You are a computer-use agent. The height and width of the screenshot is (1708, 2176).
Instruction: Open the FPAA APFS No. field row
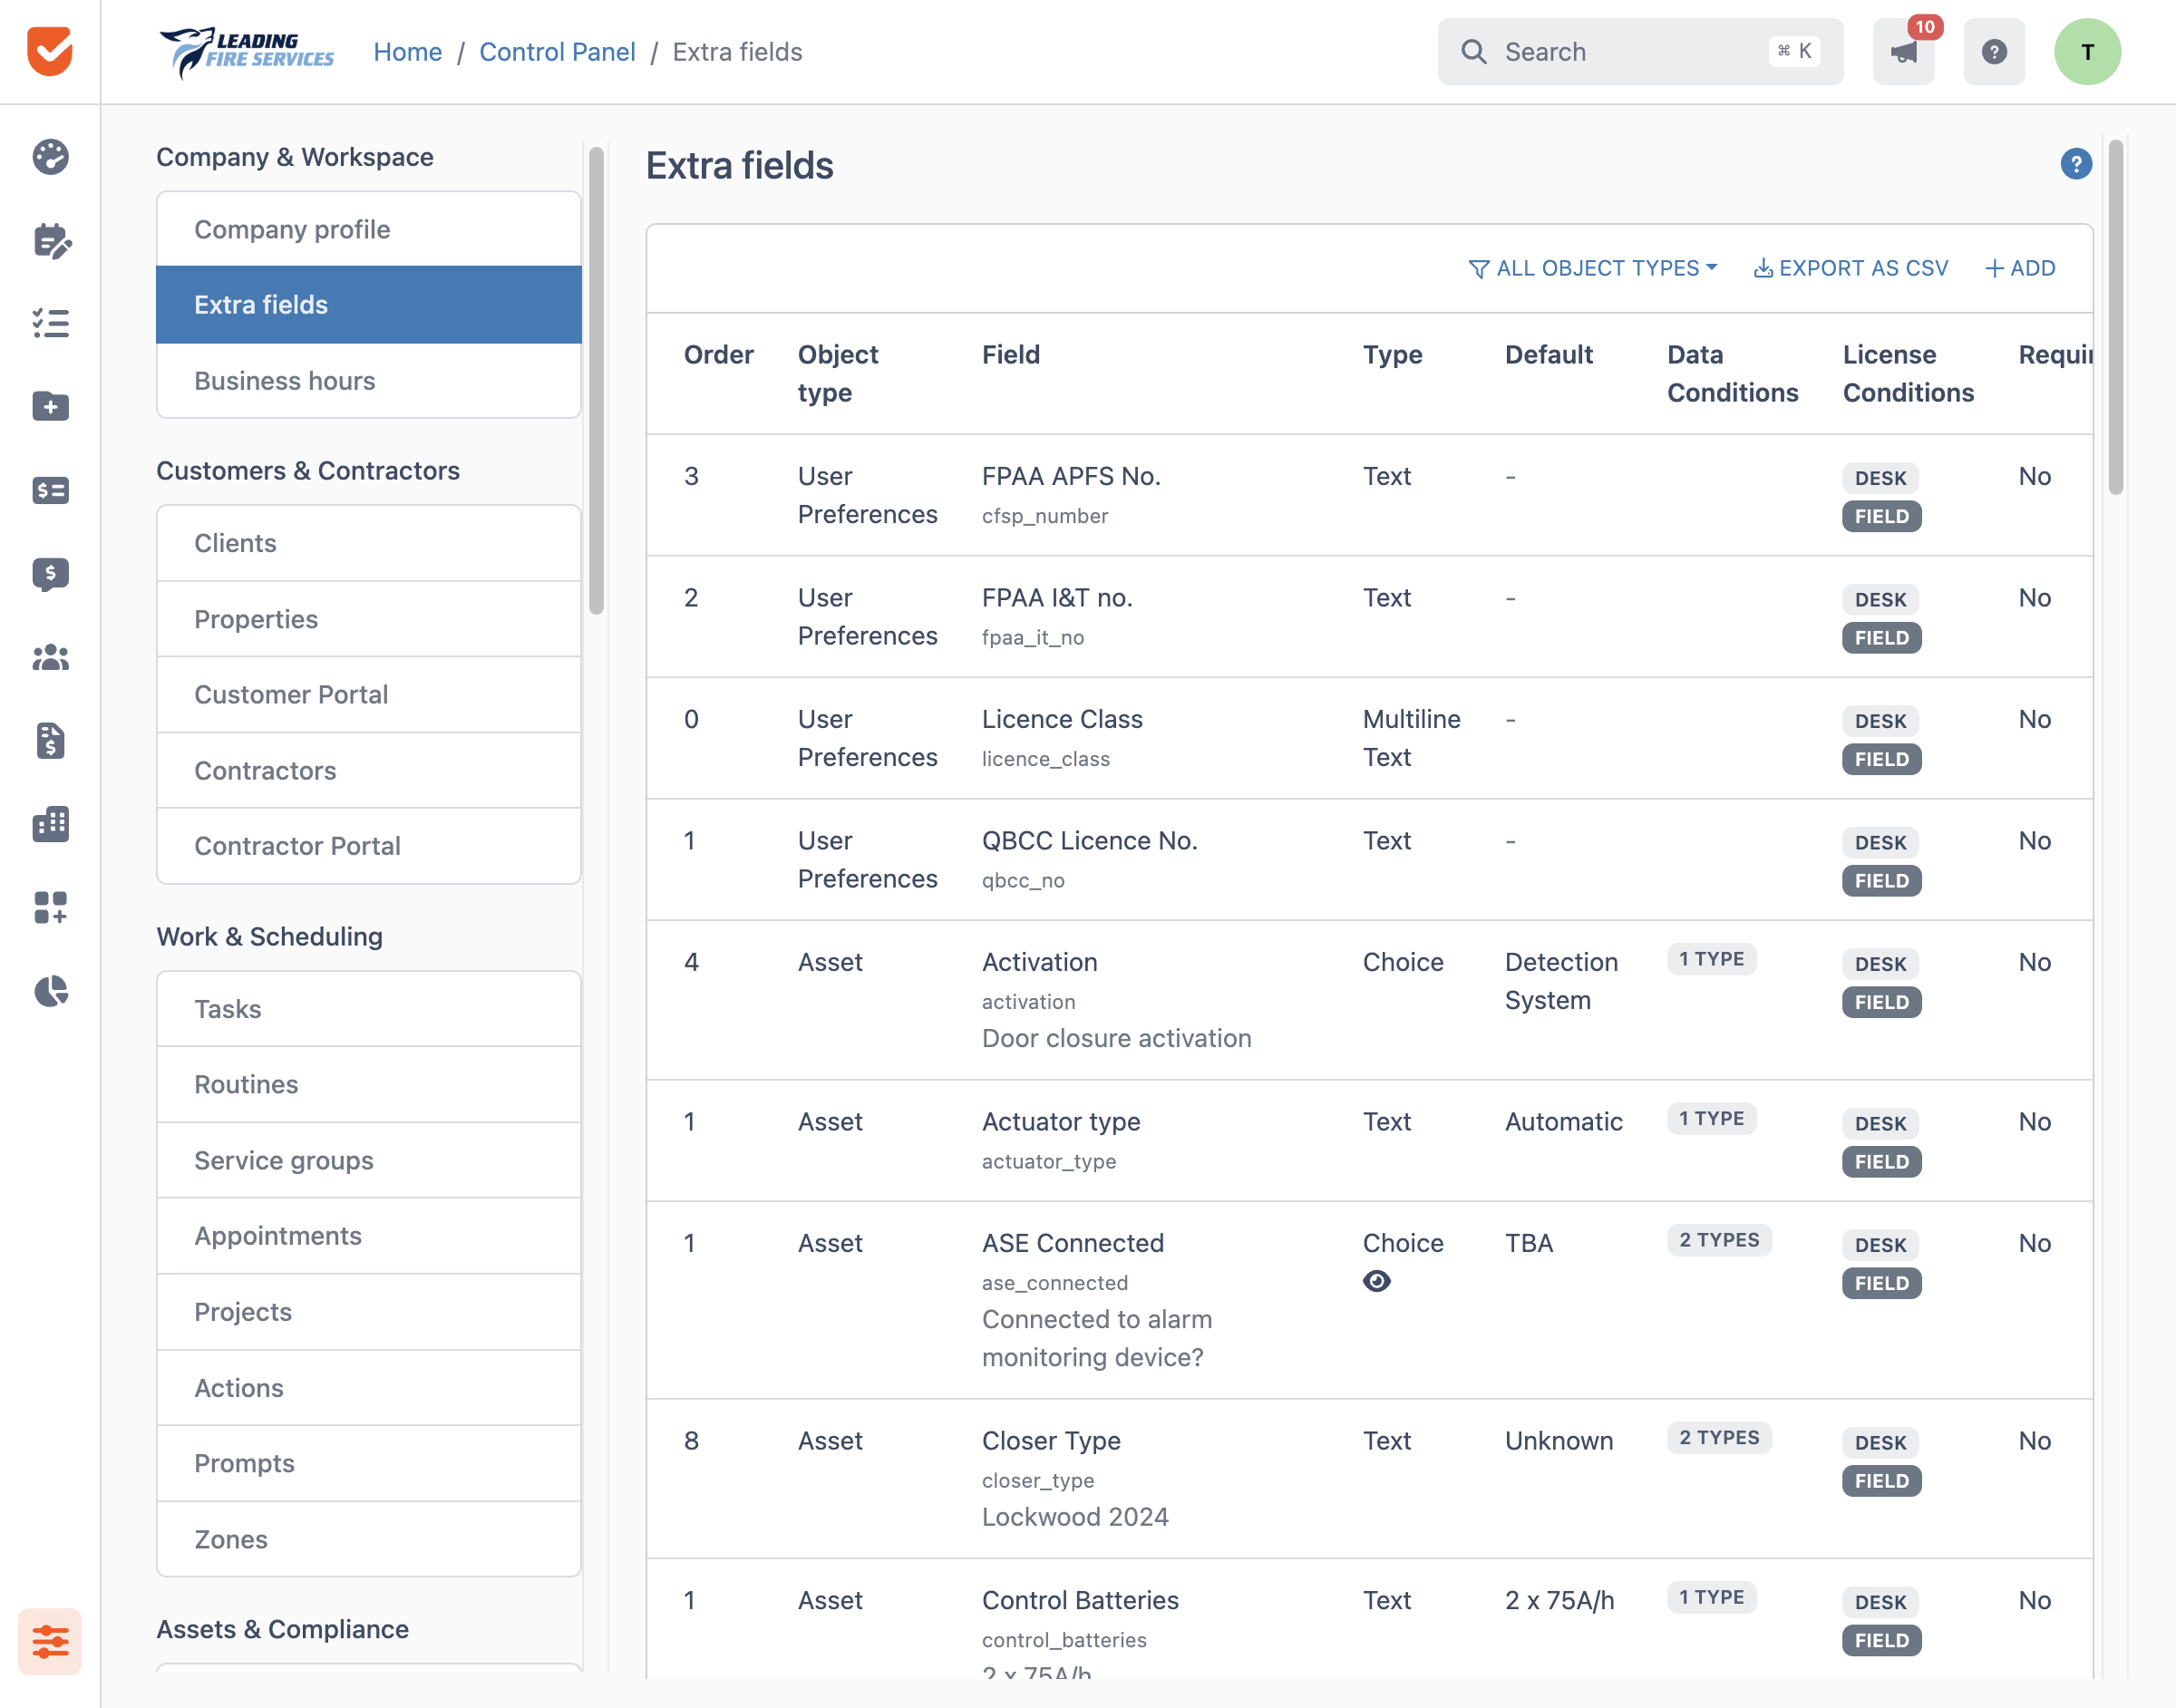(x=1369, y=495)
